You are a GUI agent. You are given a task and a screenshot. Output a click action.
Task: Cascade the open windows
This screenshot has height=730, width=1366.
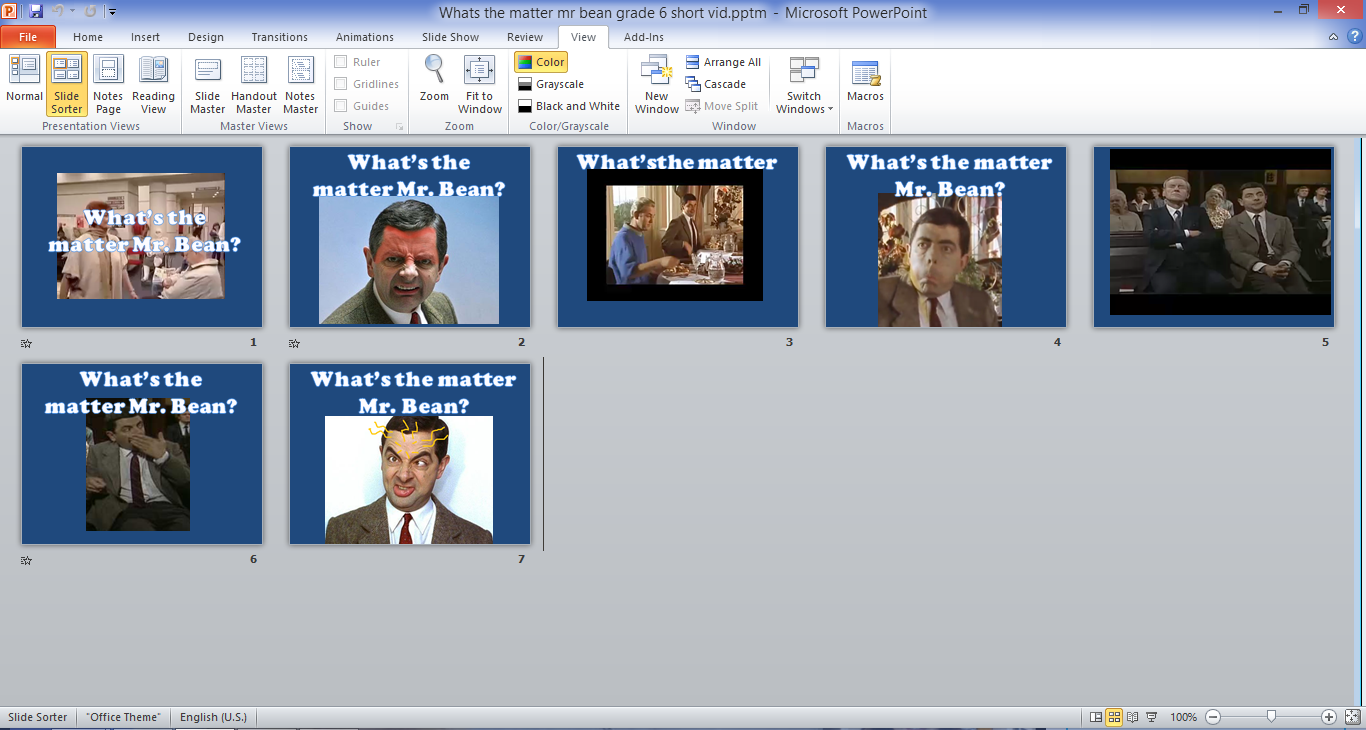tap(716, 84)
